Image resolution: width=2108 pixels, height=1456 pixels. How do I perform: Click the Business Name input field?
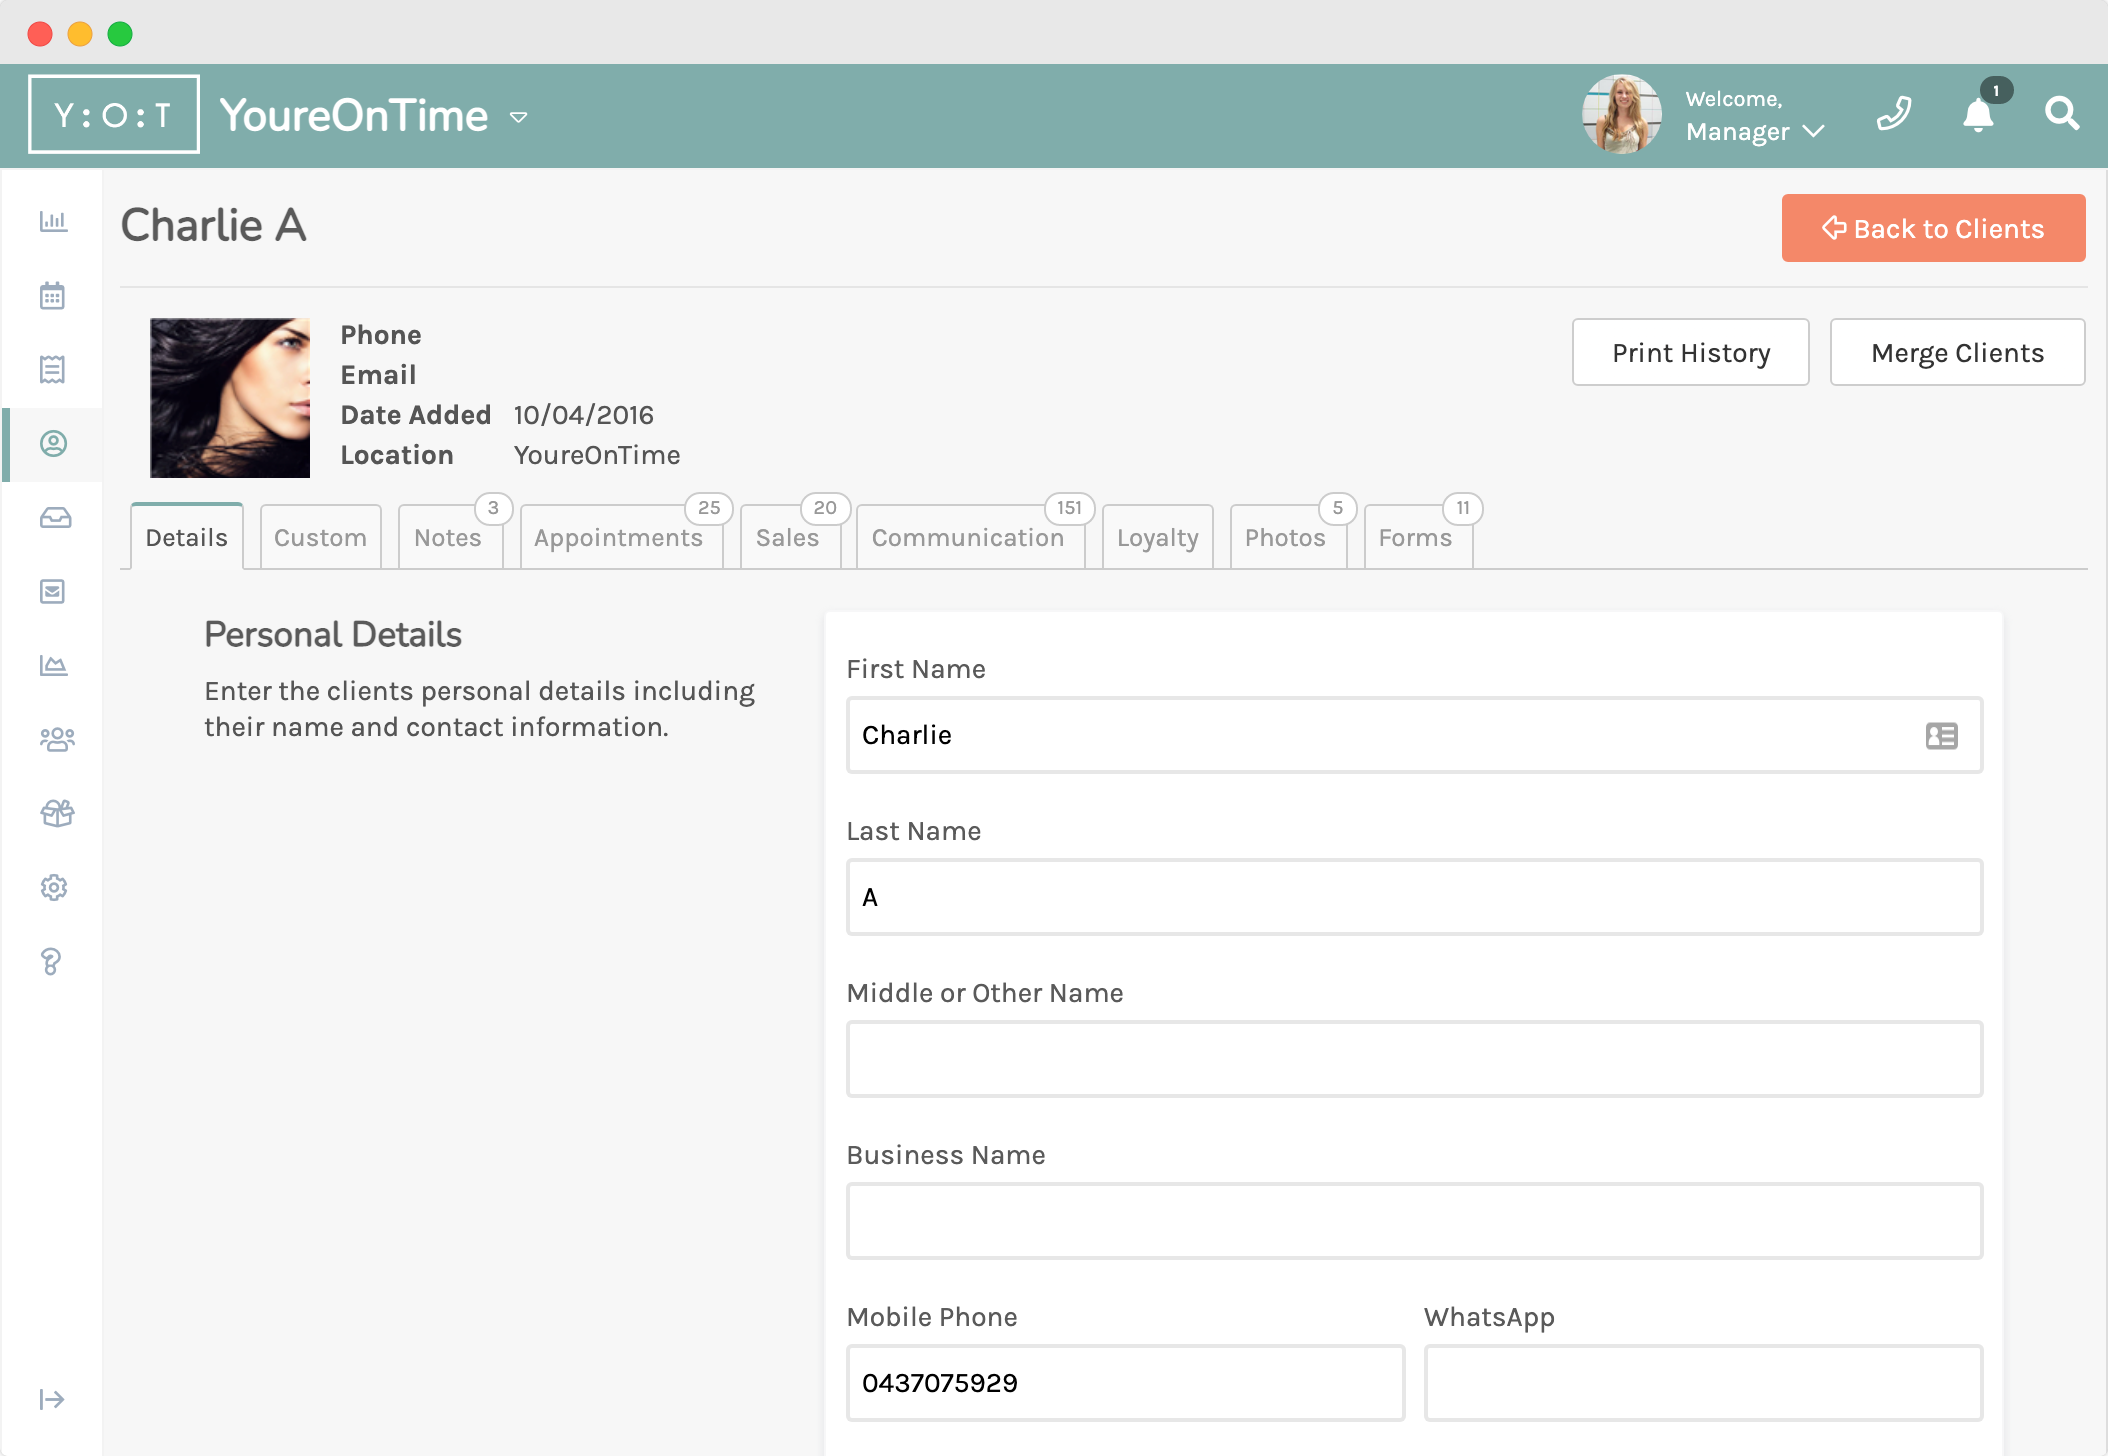coord(1414,1221)
